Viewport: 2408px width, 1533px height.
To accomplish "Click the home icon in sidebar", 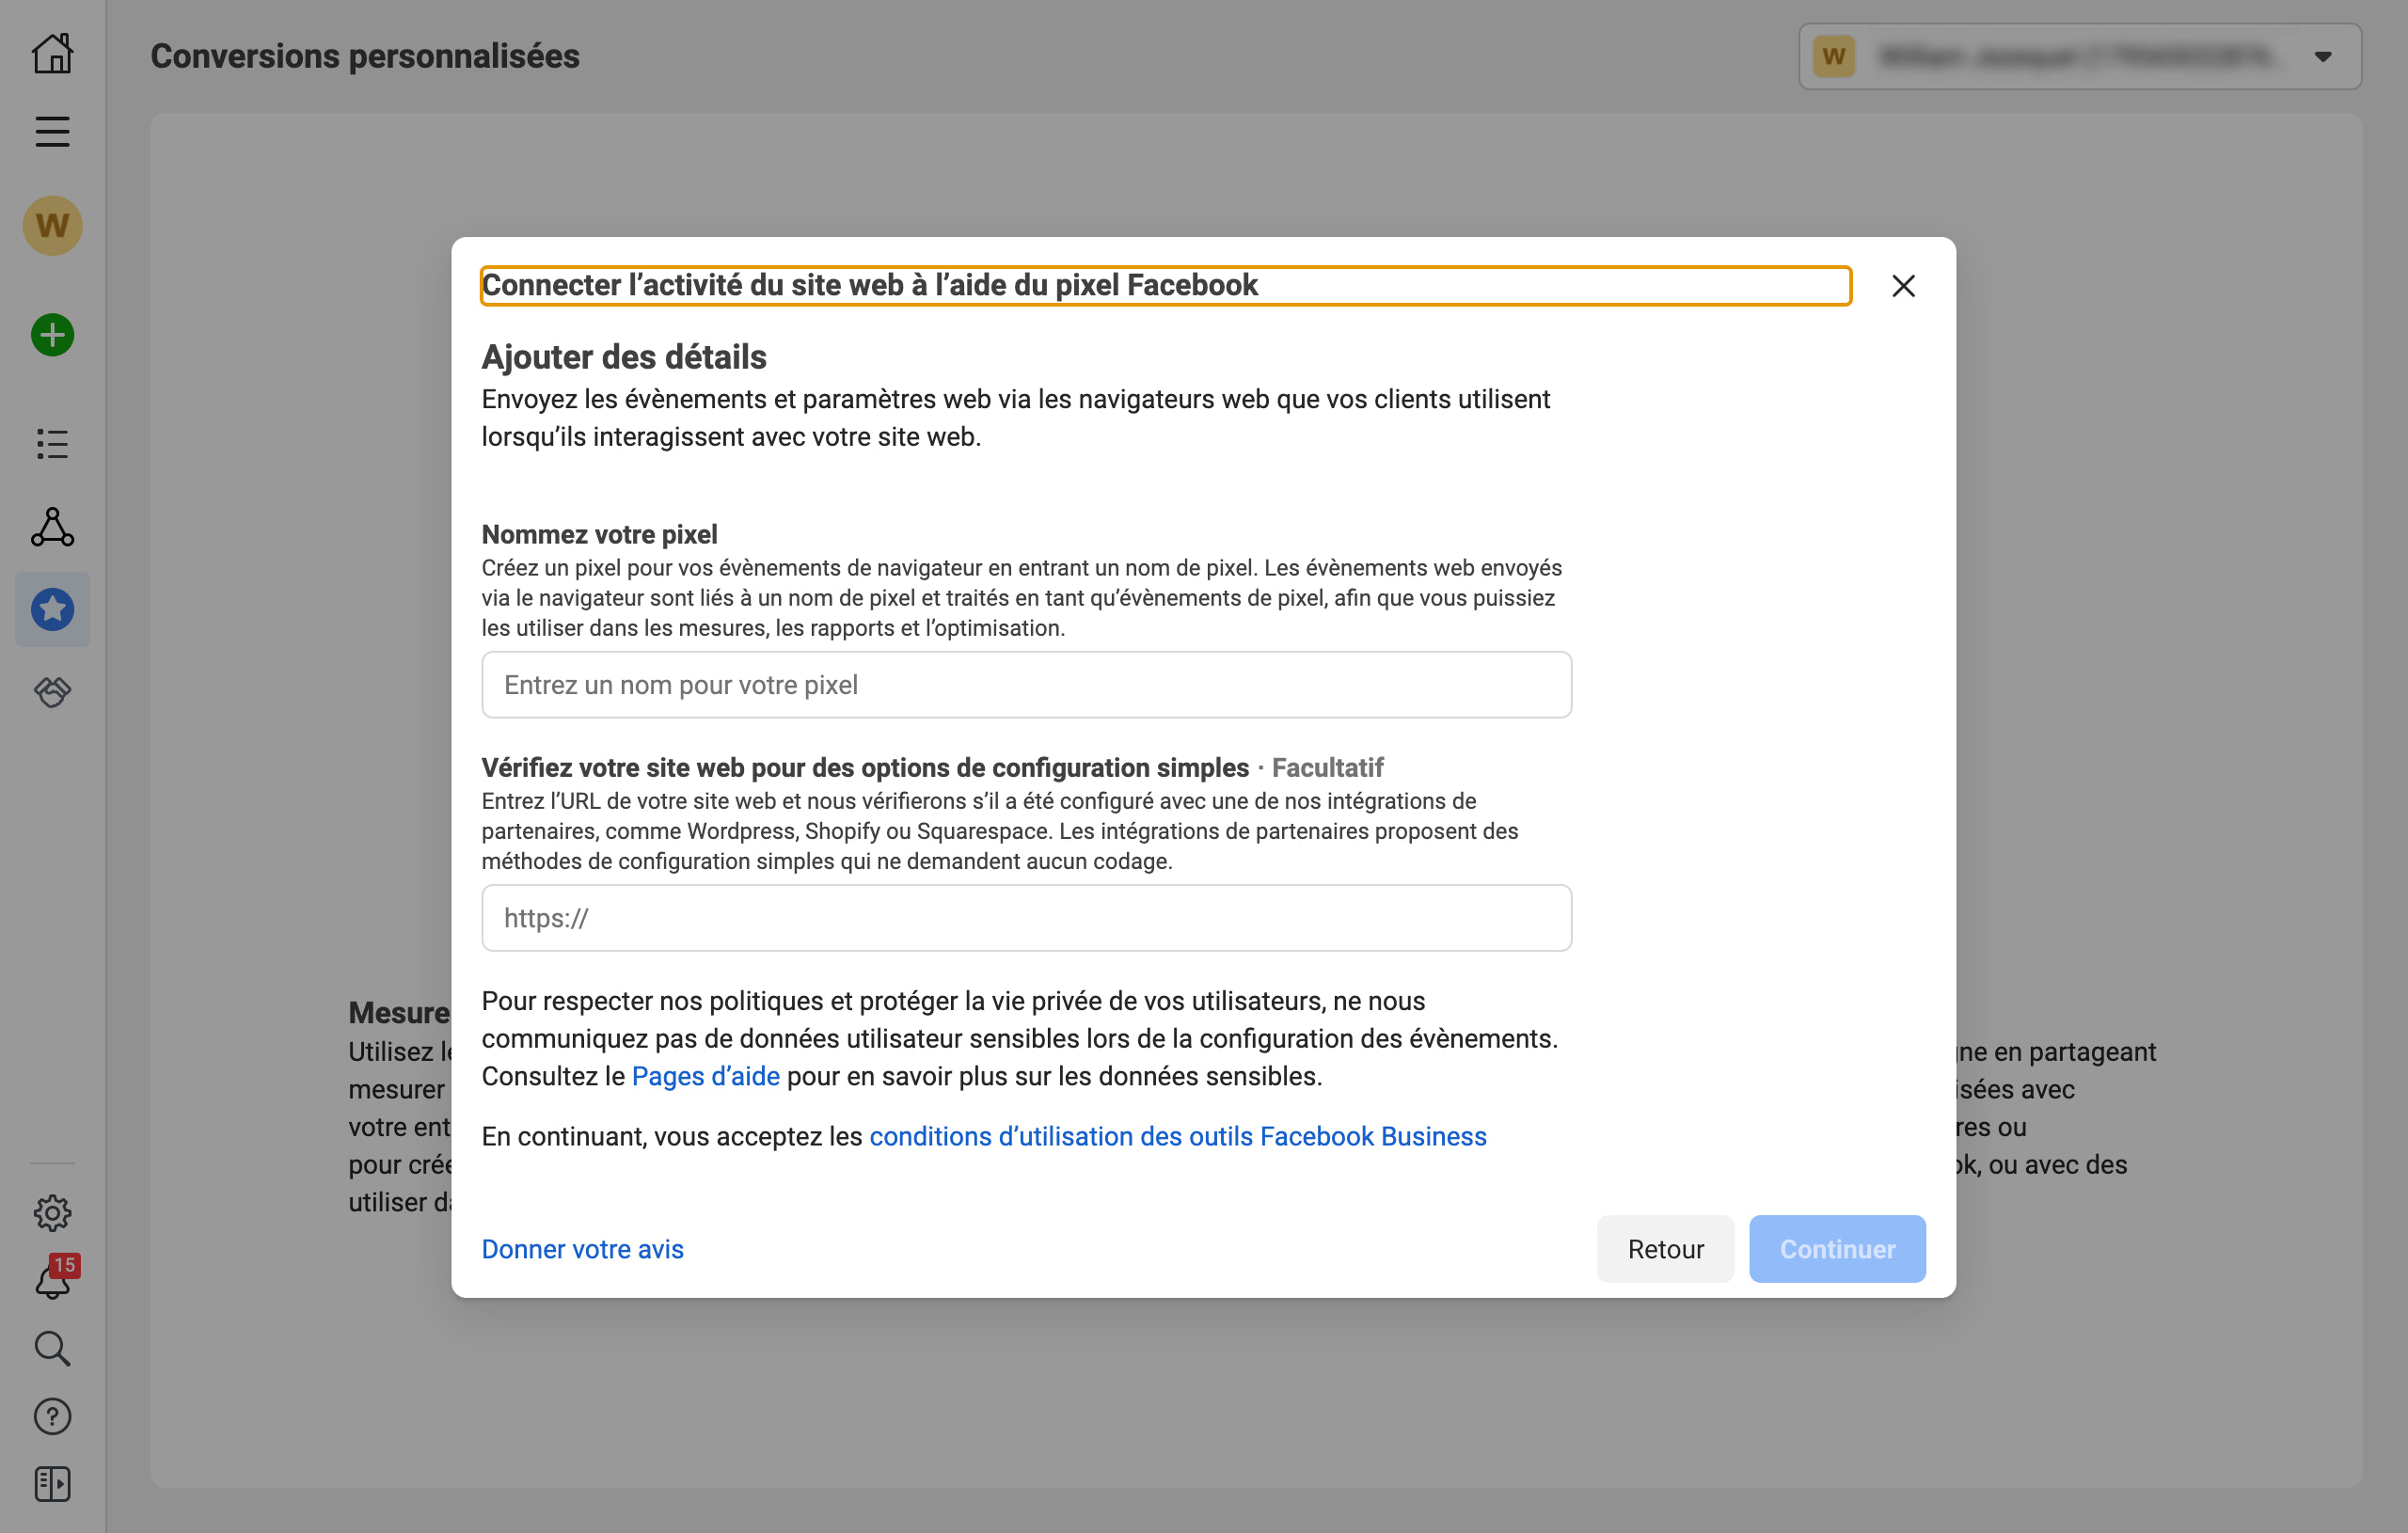I will click(x=52, y=54).
